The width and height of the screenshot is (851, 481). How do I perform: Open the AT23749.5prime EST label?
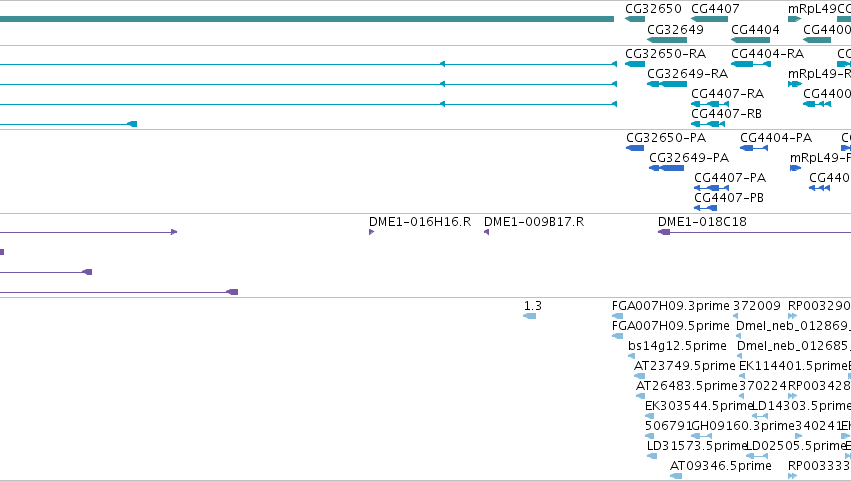pyautogui.click(x=684, y=366)
